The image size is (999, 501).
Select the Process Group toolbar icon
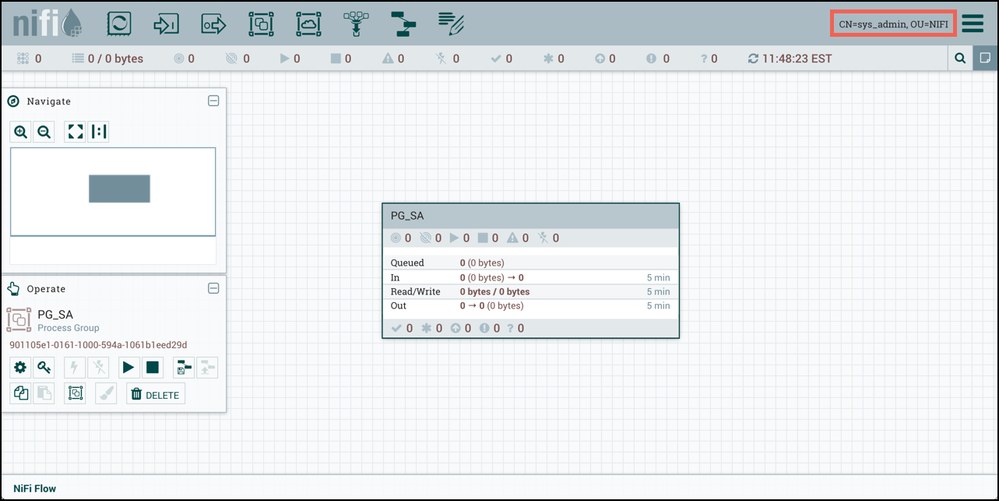[x=261, y=24]
